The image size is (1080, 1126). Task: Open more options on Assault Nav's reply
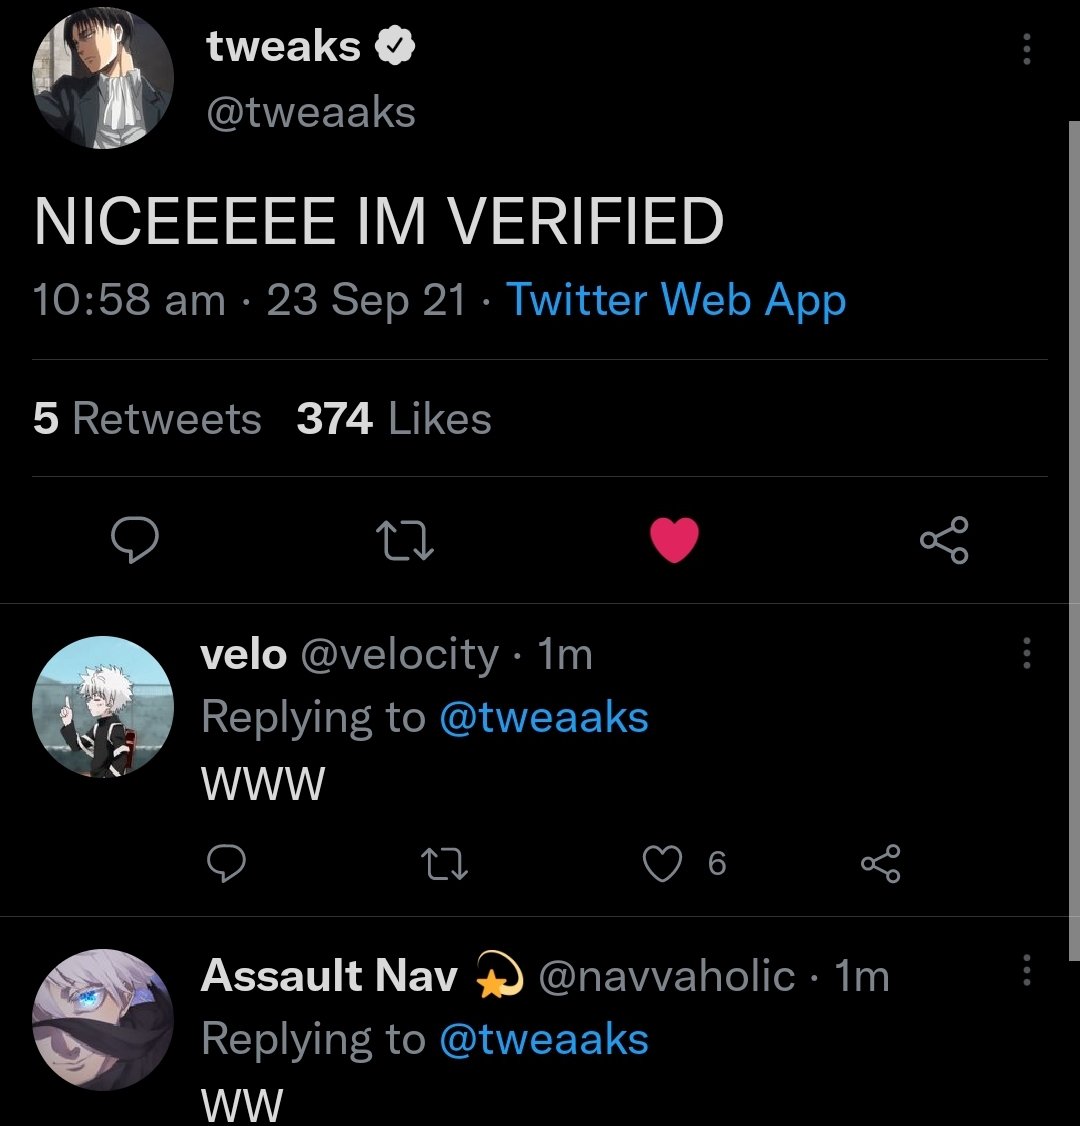click(x=1026, y=968)
